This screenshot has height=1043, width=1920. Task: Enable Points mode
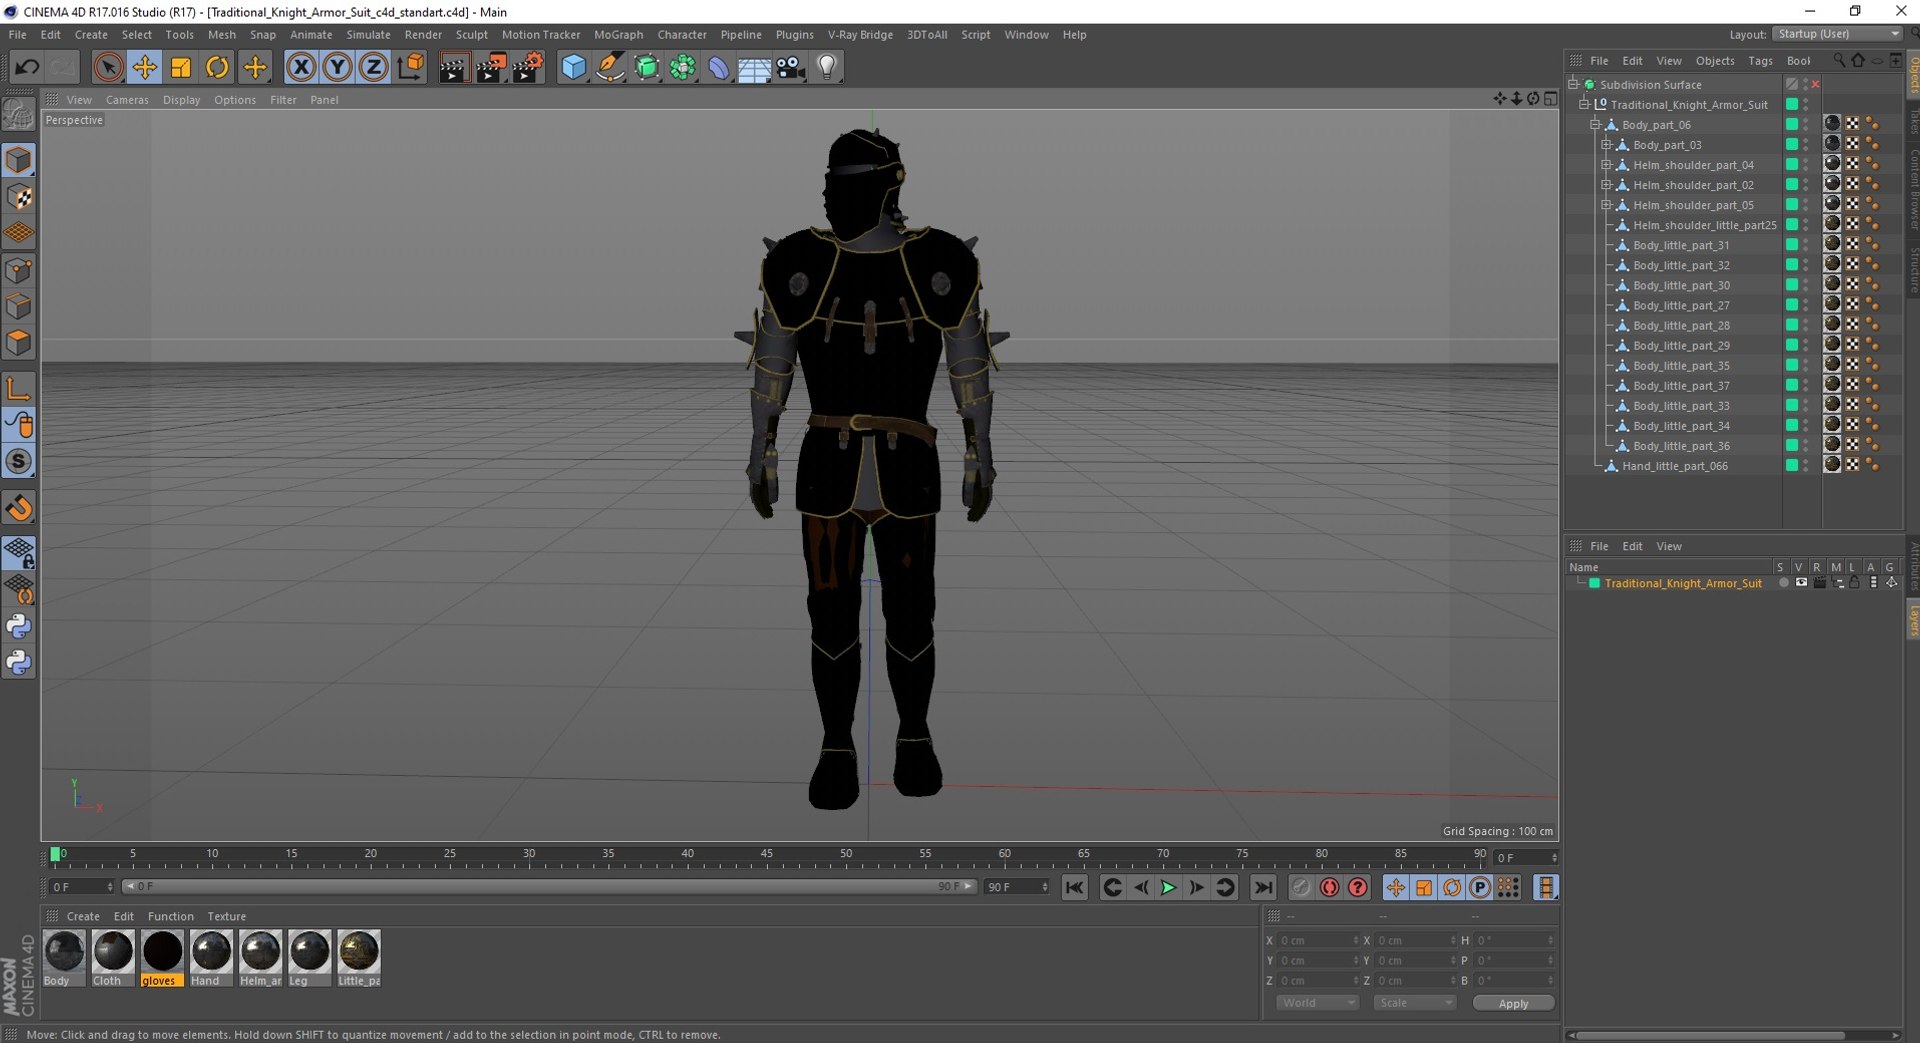pos(19,270)
